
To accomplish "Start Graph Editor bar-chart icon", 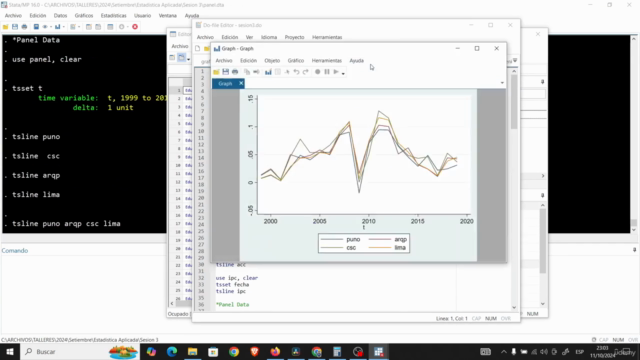I will click(268, 72).
